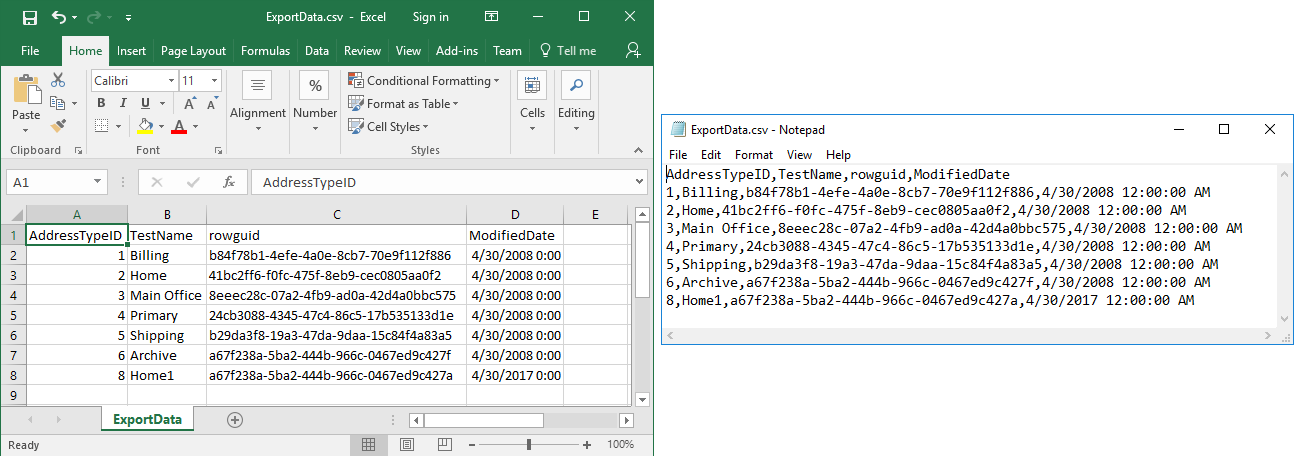Click Sign in at Excel title bar

click(430, 17)
